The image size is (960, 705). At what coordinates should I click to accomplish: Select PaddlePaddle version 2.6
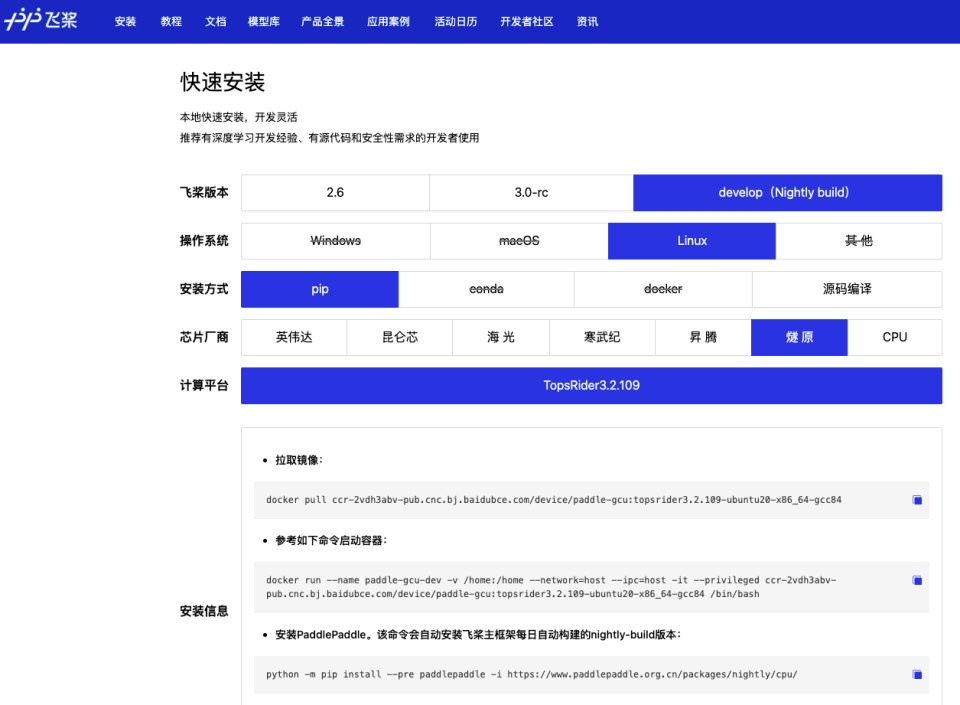tap(335, 193)
